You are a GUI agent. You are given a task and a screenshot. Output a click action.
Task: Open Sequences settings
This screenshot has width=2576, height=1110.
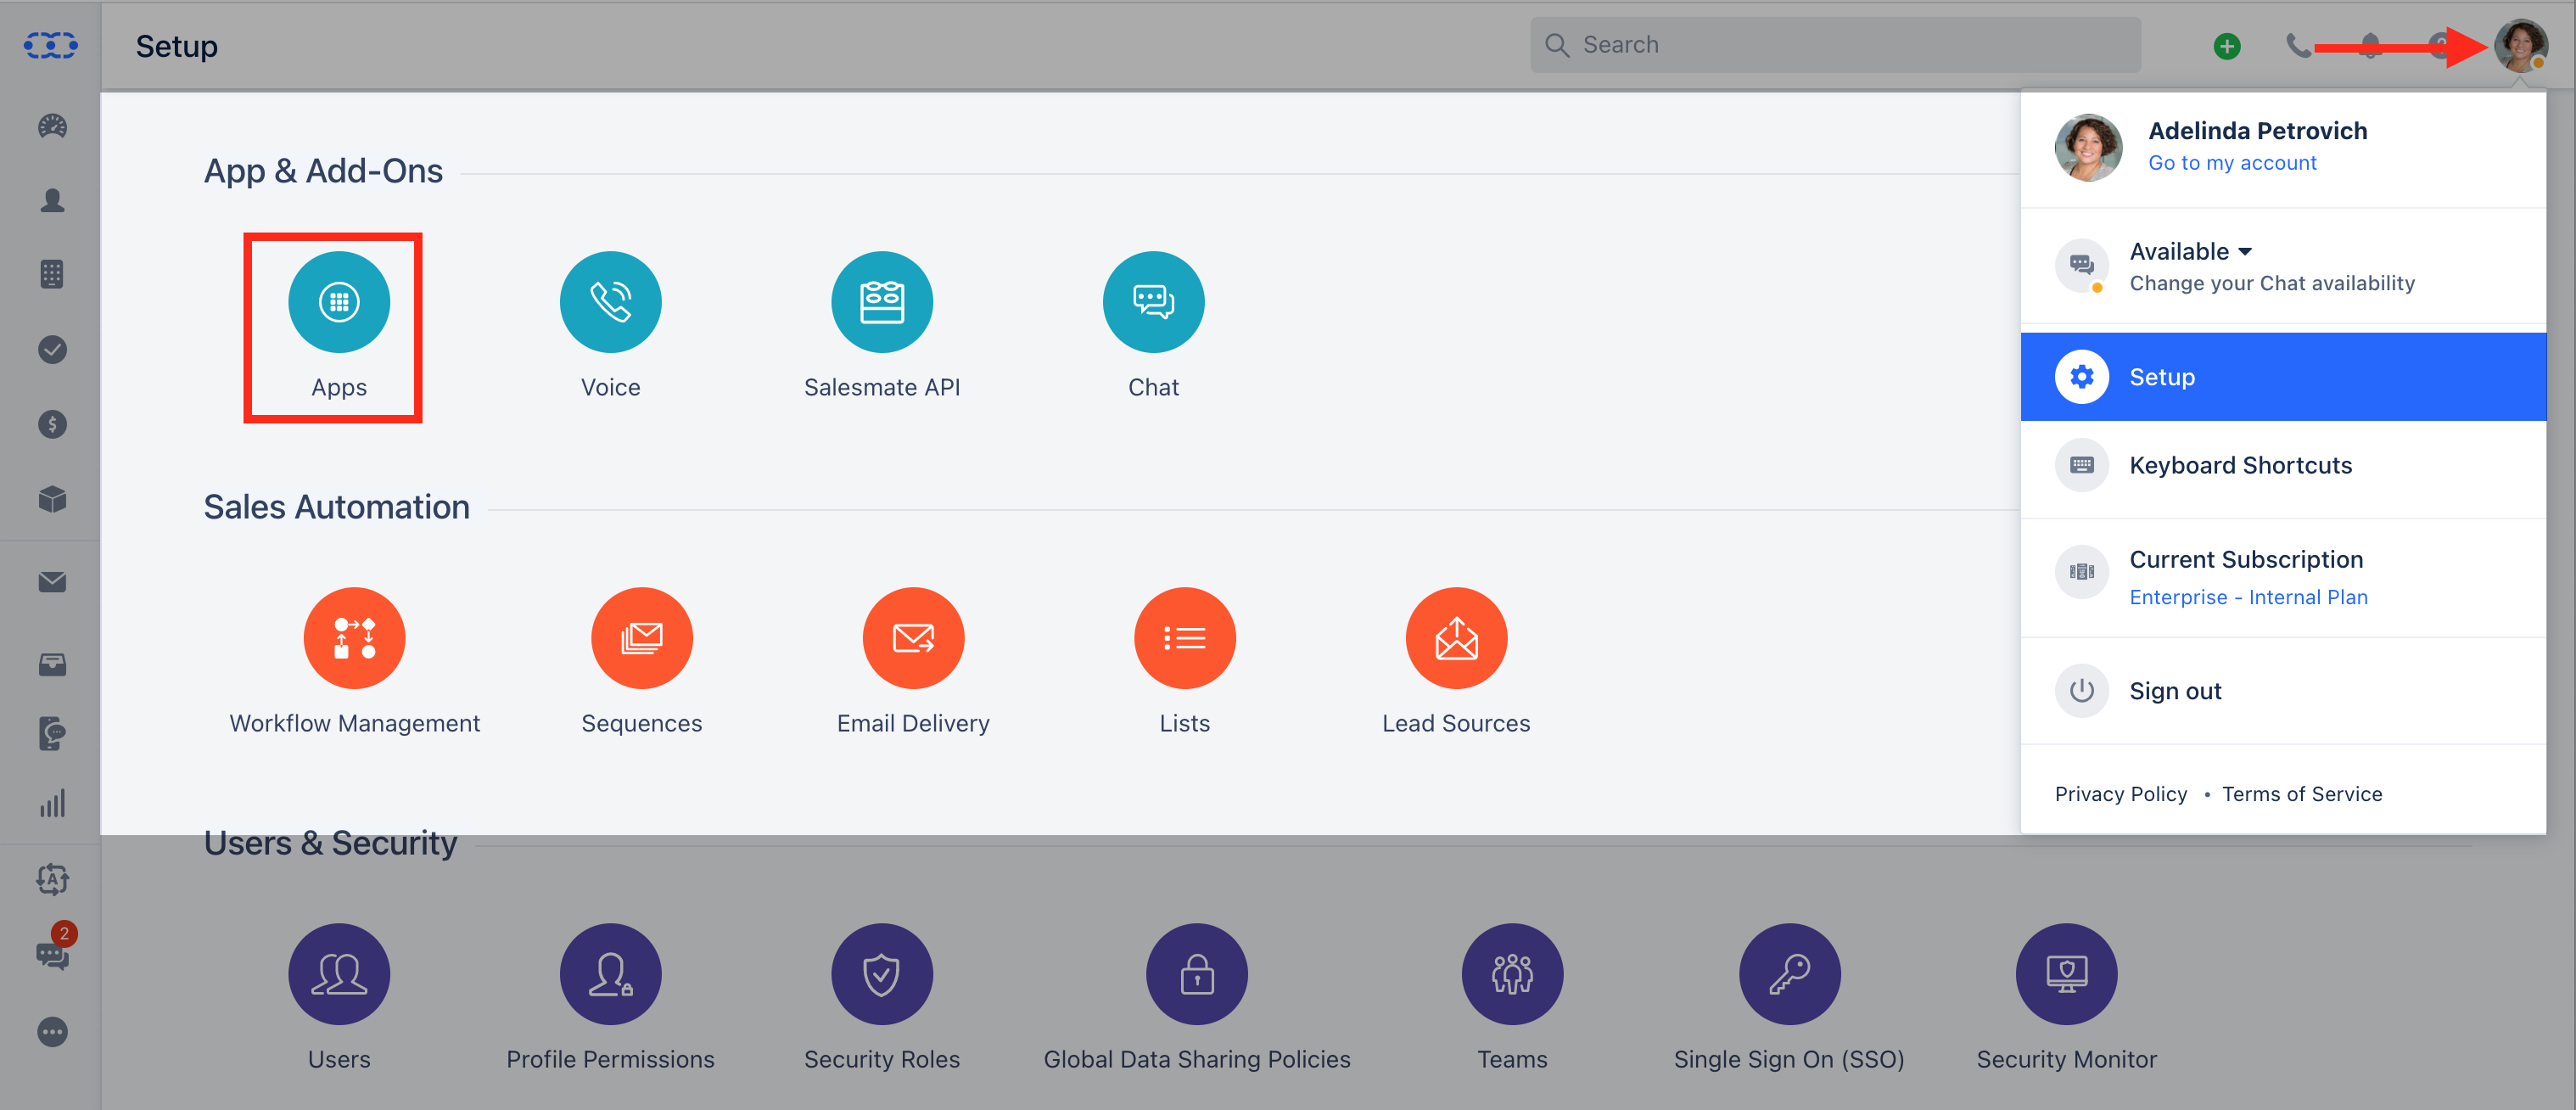click(642, 638)
